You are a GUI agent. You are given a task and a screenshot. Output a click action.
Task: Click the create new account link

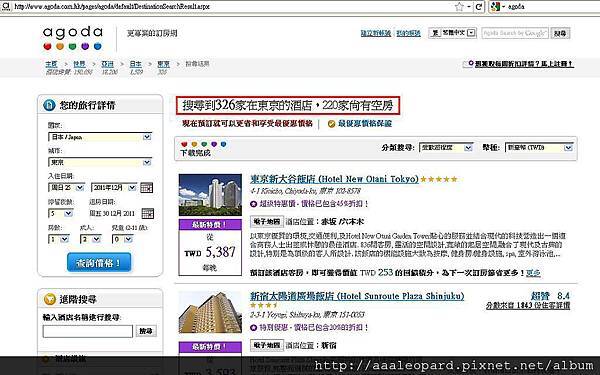[x=376, y=33]
